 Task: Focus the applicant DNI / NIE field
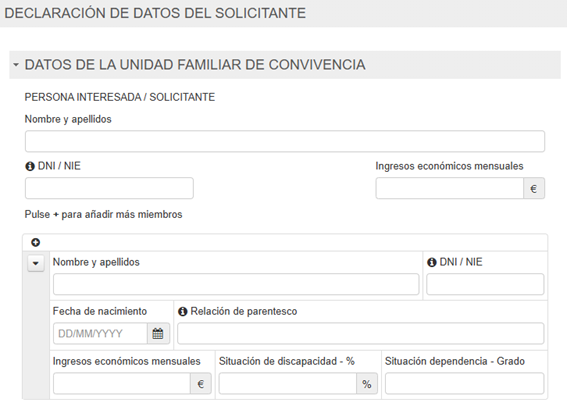(x=109, y=188)
